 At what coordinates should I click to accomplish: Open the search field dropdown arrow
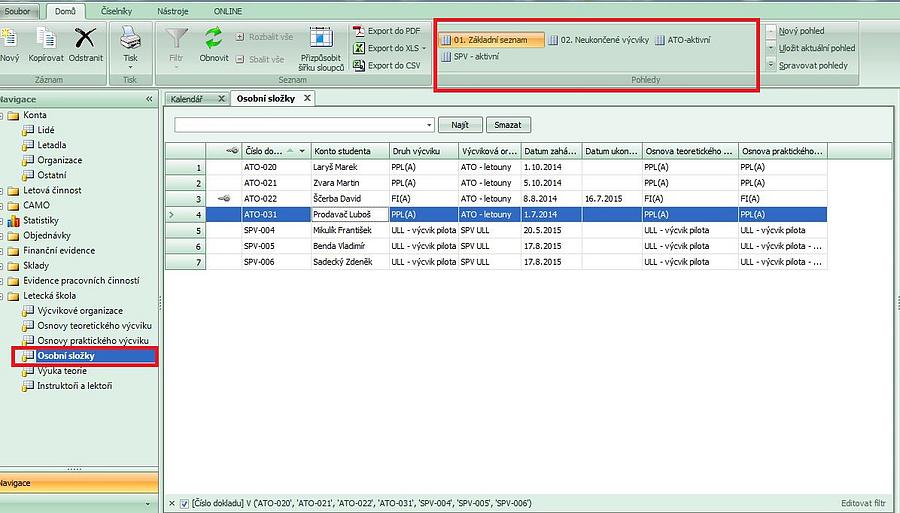pos(429,125)
